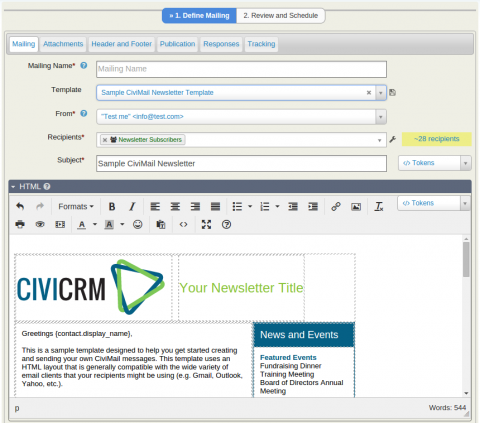Image resolution: width=480 pixels, height=423 pixels.
Task: Open recipients wrench options icon
Action: (x=393, y=139)
